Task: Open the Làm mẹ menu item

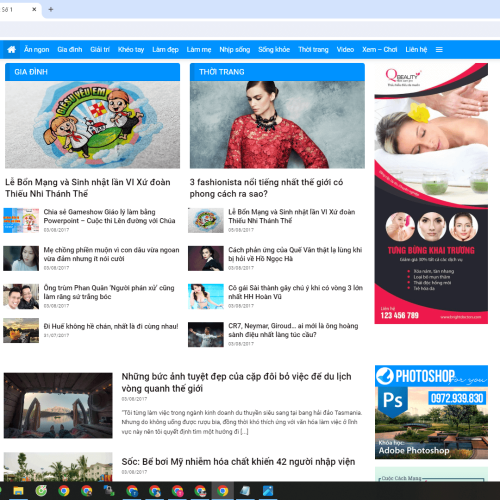Action: tap(199, 50)
